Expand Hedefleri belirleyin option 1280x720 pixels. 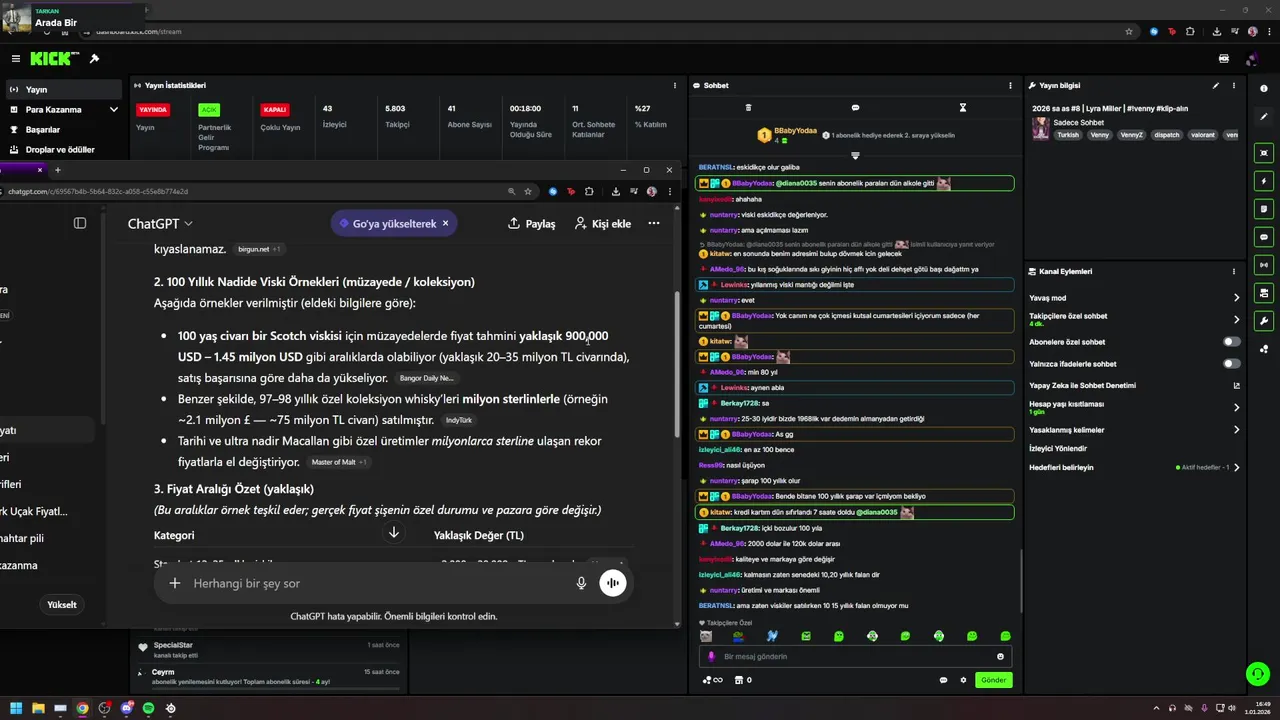pyautogui.click(x=1236, y=467)
